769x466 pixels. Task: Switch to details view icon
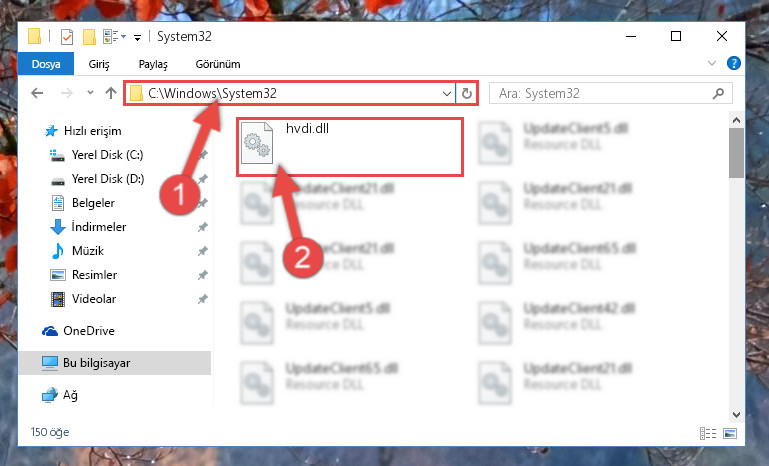pyautogui.click(x=708, y=433)
